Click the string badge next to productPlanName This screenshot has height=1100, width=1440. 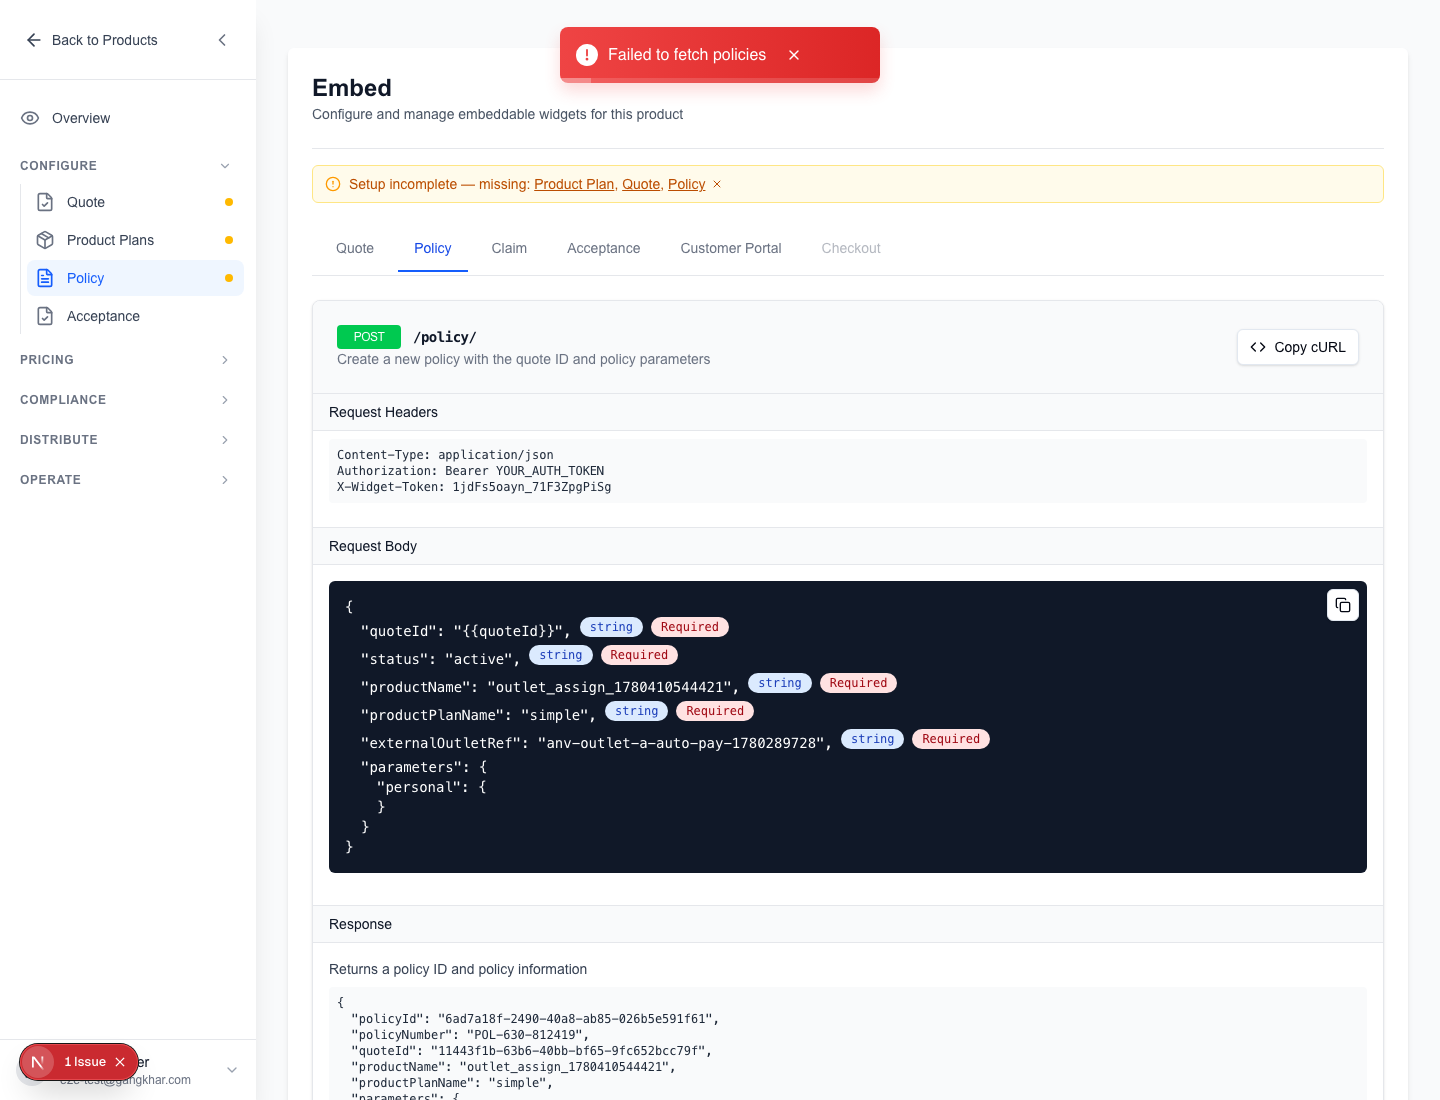coord(637,711)
